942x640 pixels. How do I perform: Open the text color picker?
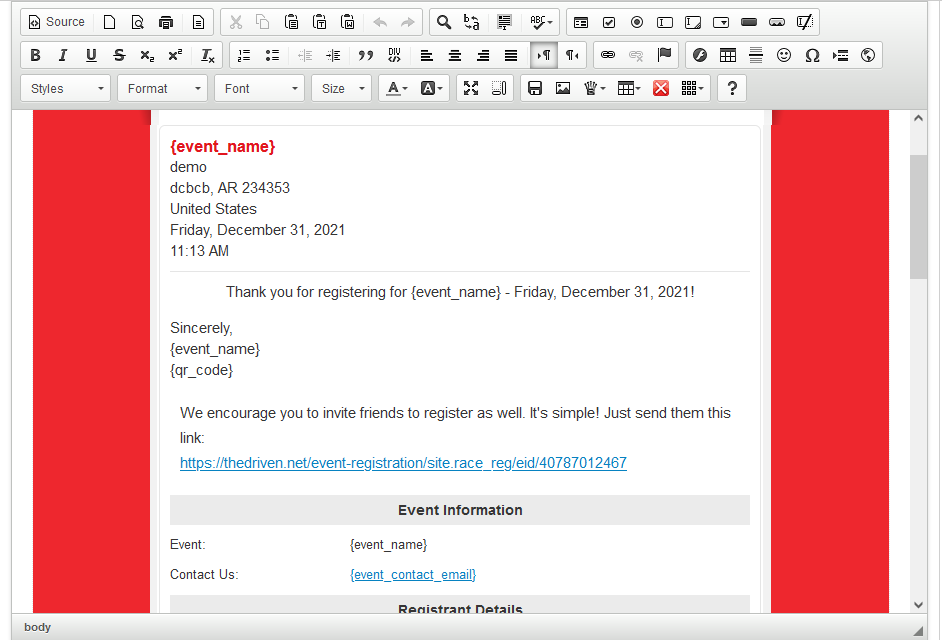396,88
